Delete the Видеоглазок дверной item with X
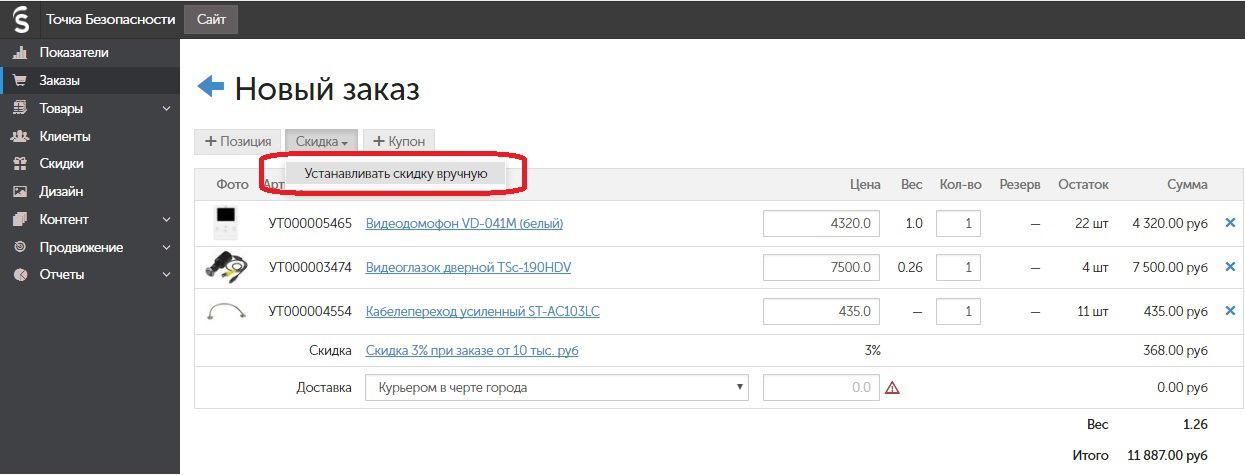Screen dimensions: 1245x476 tap(1231, 267)
